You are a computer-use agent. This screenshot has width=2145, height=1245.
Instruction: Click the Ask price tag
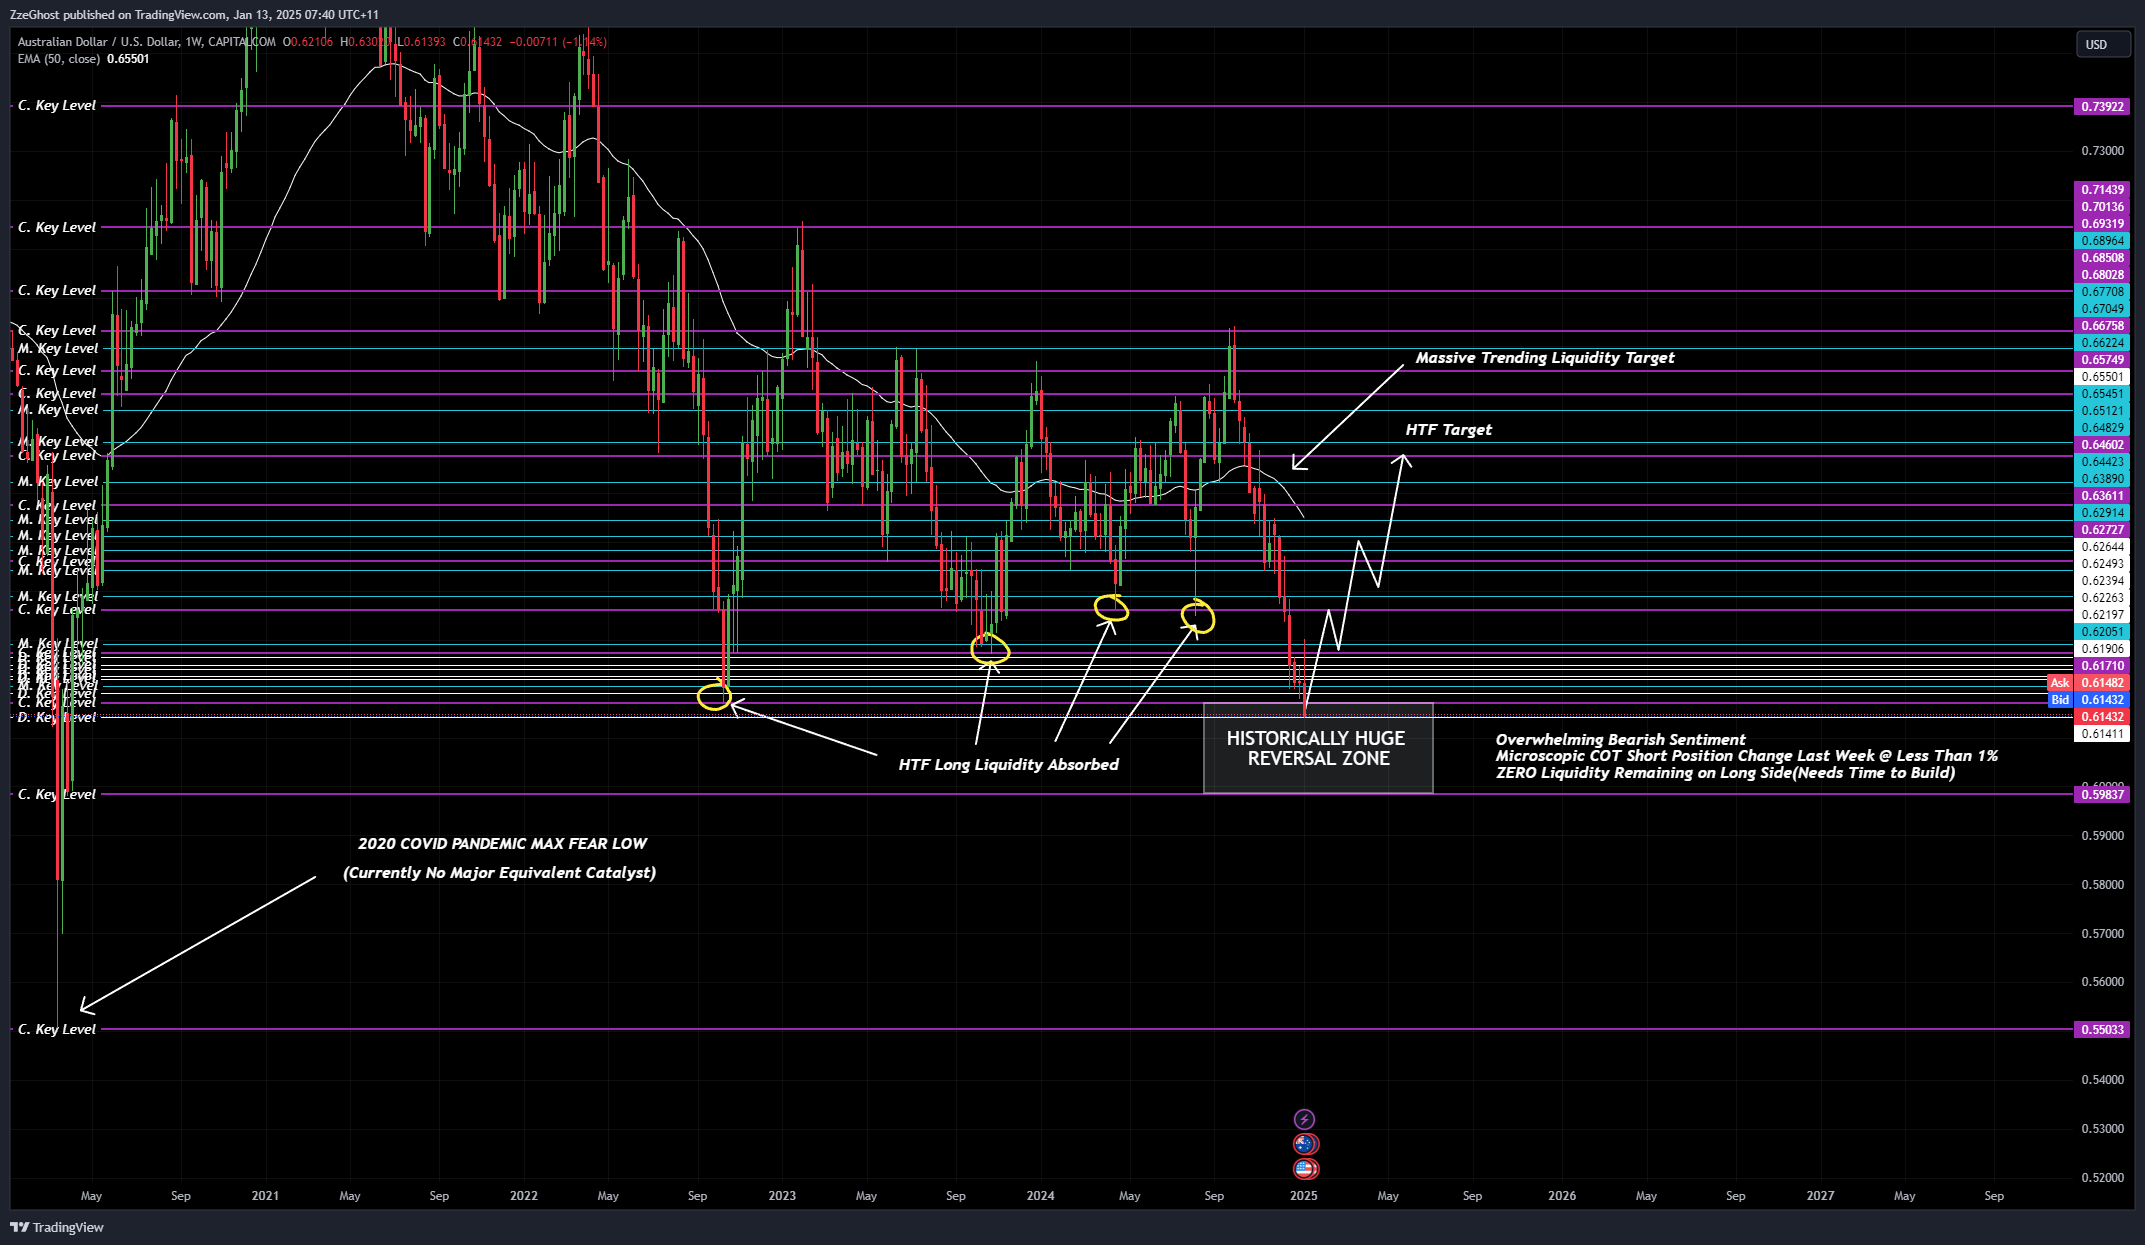pyautogui.click(x=2059, y=683)
